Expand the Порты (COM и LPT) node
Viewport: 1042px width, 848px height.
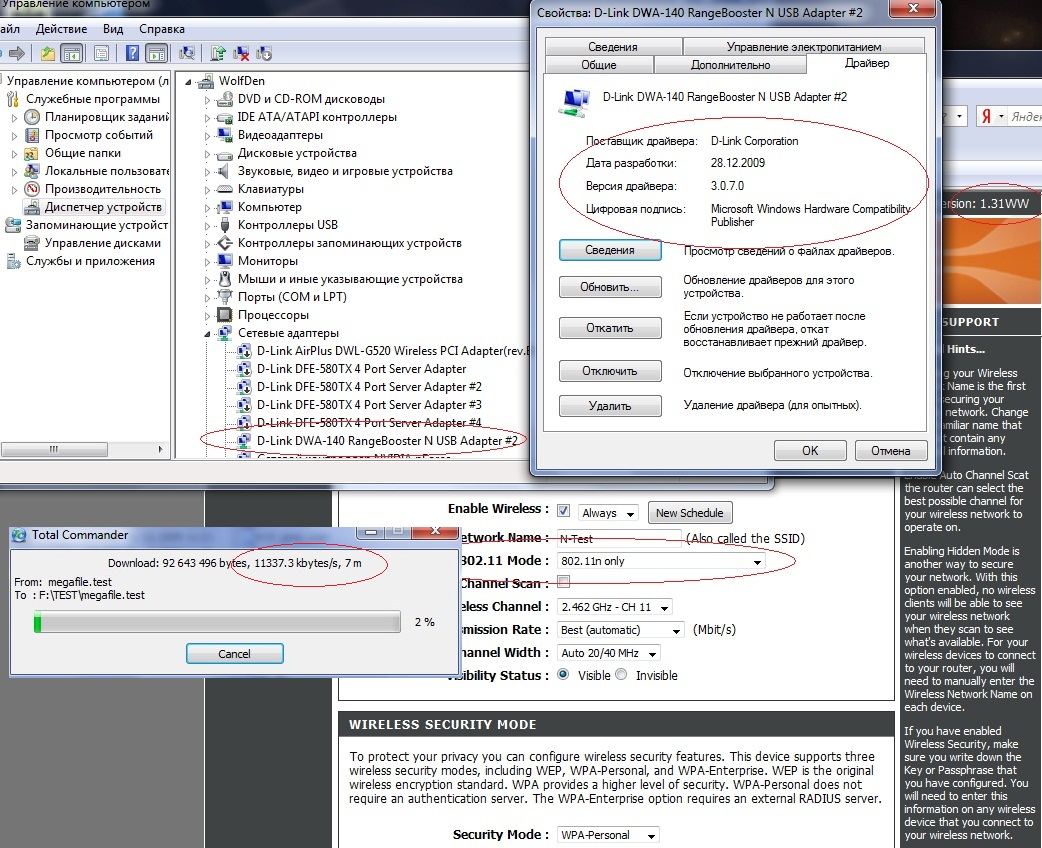pos(207,298)
